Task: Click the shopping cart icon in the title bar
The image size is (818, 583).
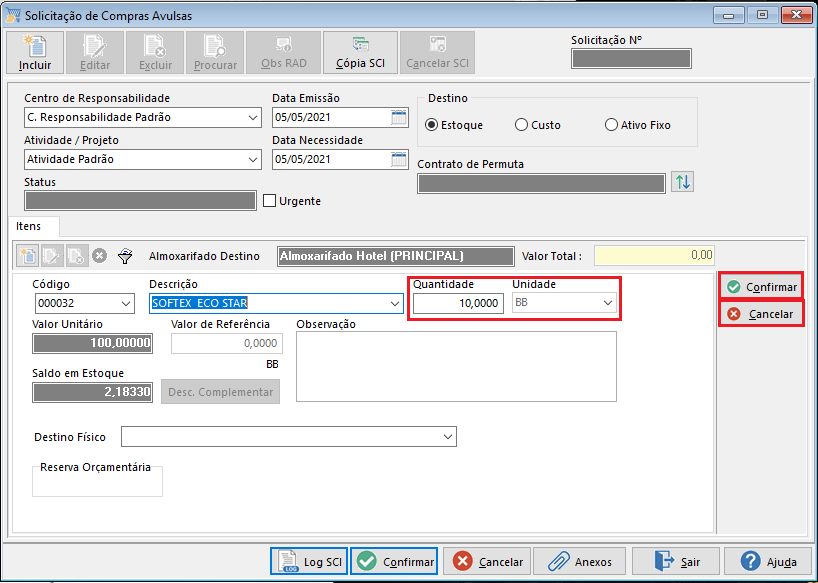Action: pyautogui.click(x=13, y=16)
